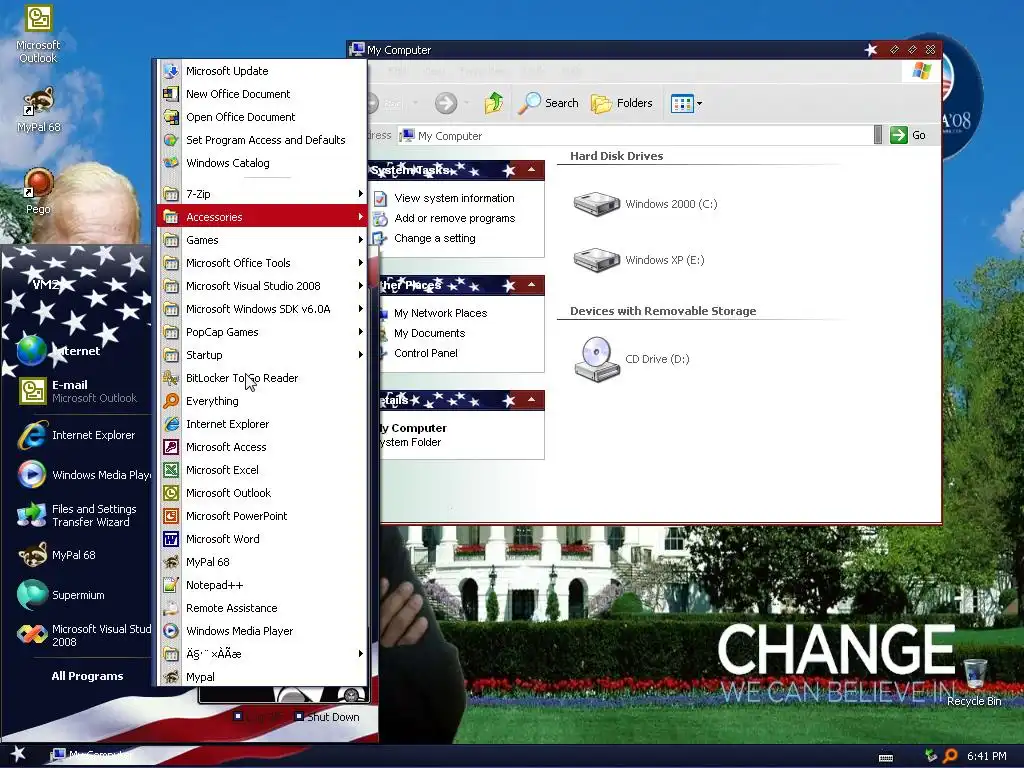The height and width of the screenshot is (768, 1024).
Task: Click the Go button beside address bar
Action: 908,135
